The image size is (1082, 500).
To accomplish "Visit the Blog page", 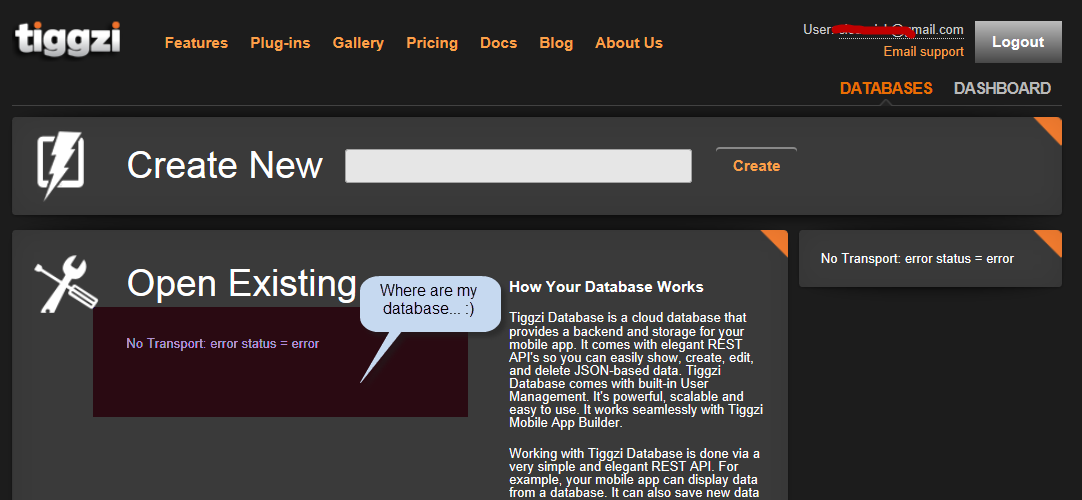I will click(556, 43).
